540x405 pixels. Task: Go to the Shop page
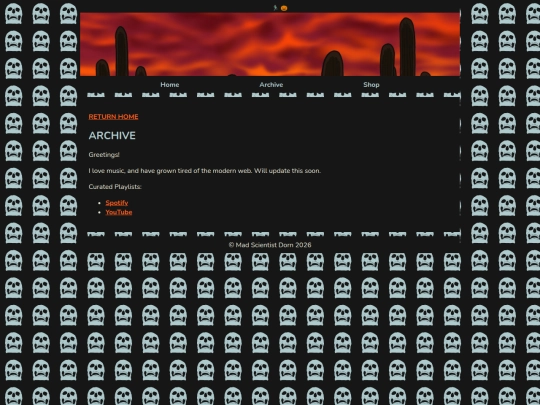point(371,85)
